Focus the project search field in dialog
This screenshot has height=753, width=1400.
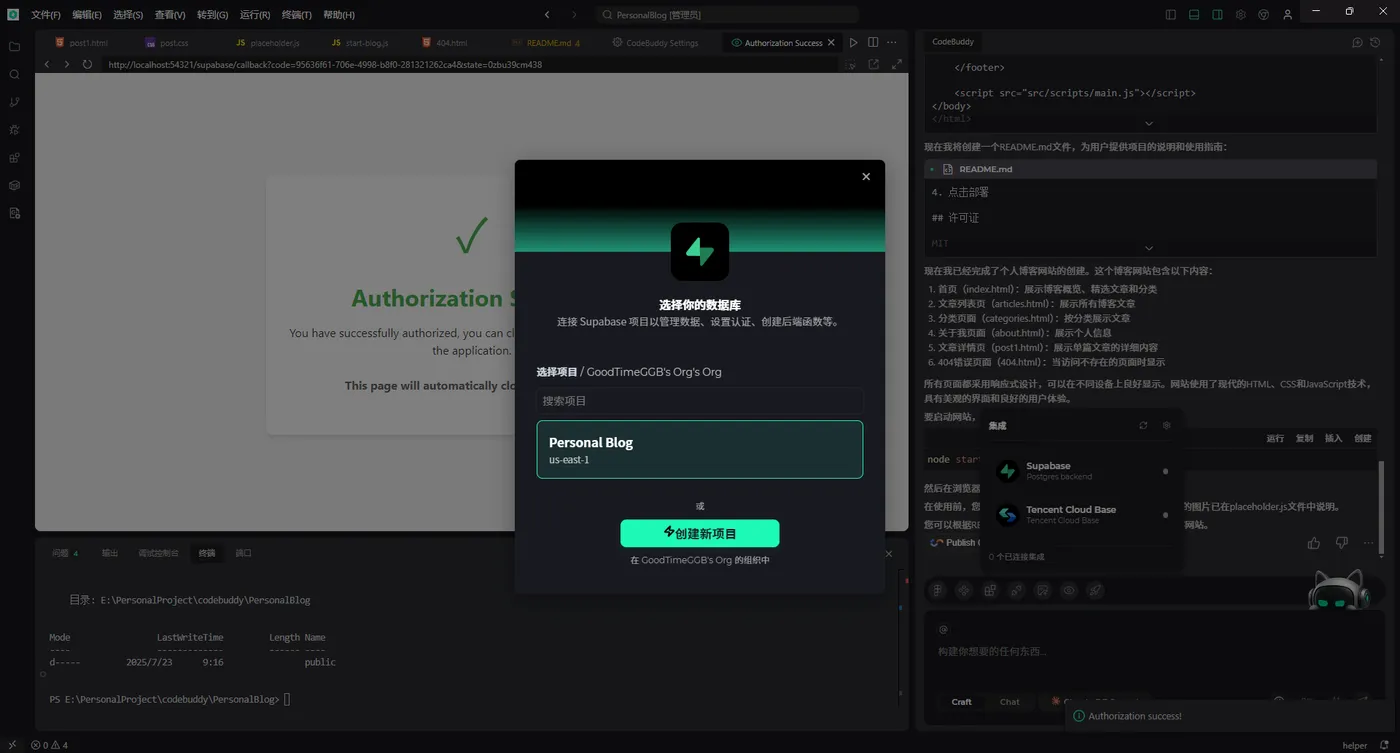pyautogui.click(x=700, y=401)
